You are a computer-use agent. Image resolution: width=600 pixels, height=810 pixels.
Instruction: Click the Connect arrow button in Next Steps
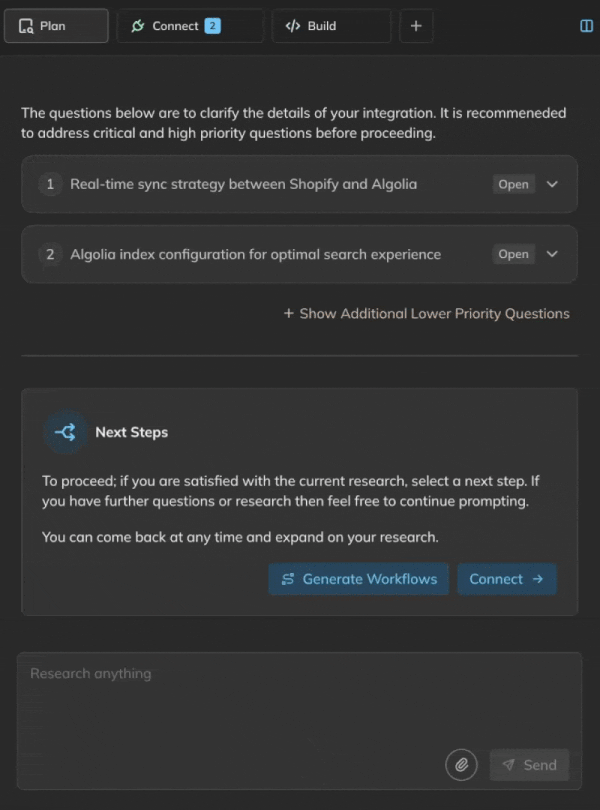(x=506, y=579)
